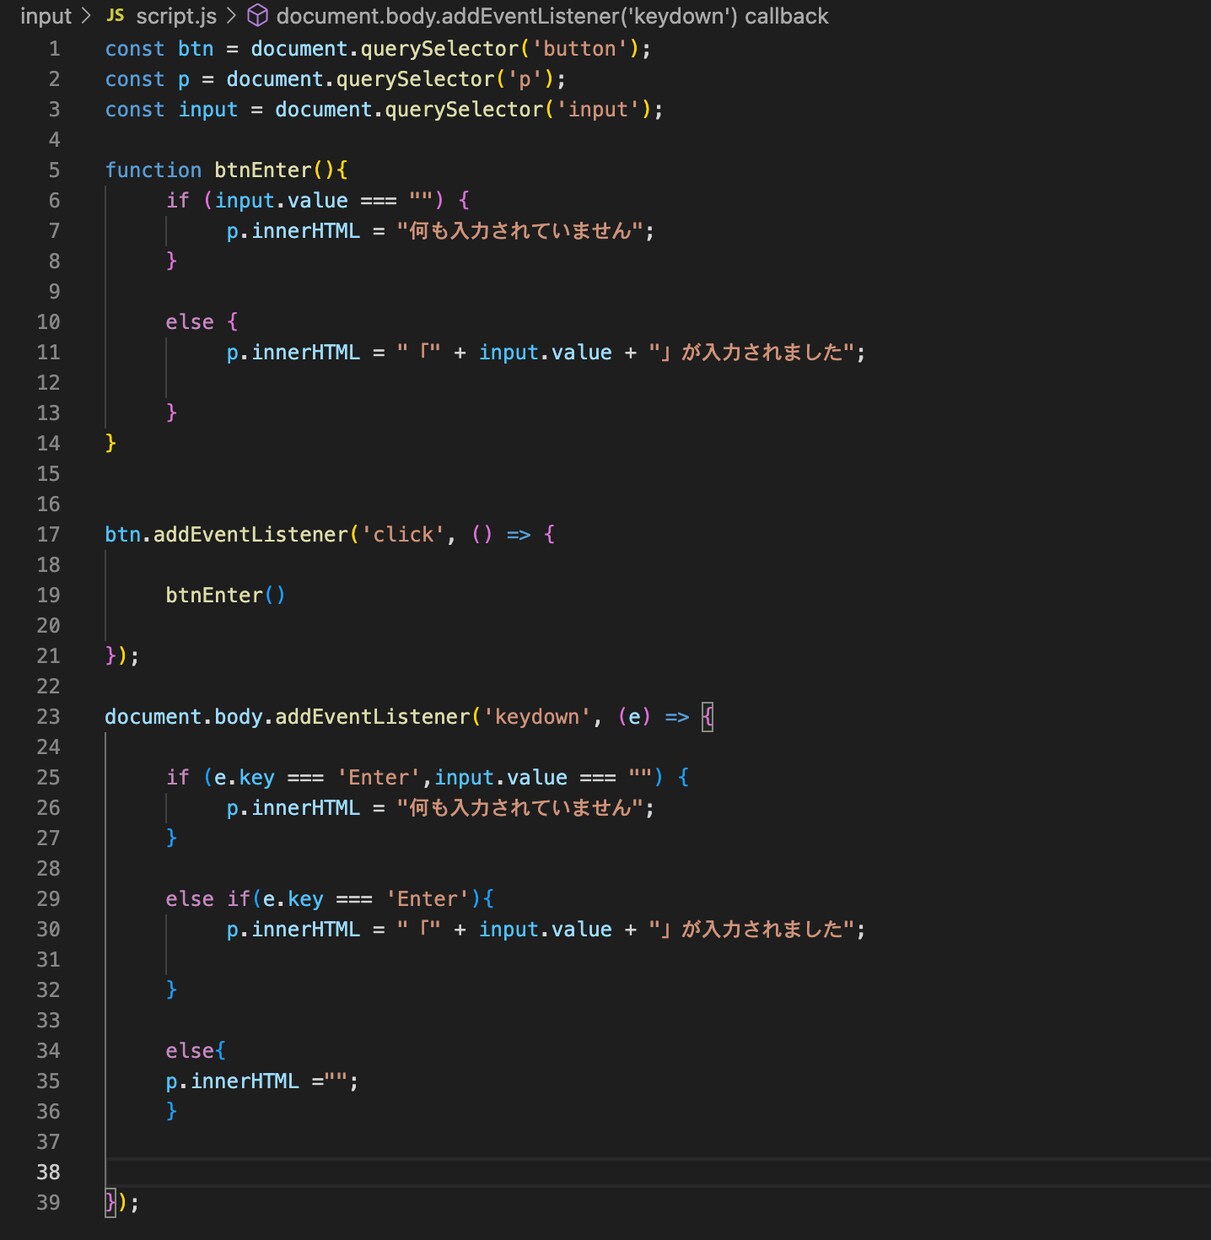
Task: Click the 'keydown' string on line 23
Action: [x=537, y=717]
